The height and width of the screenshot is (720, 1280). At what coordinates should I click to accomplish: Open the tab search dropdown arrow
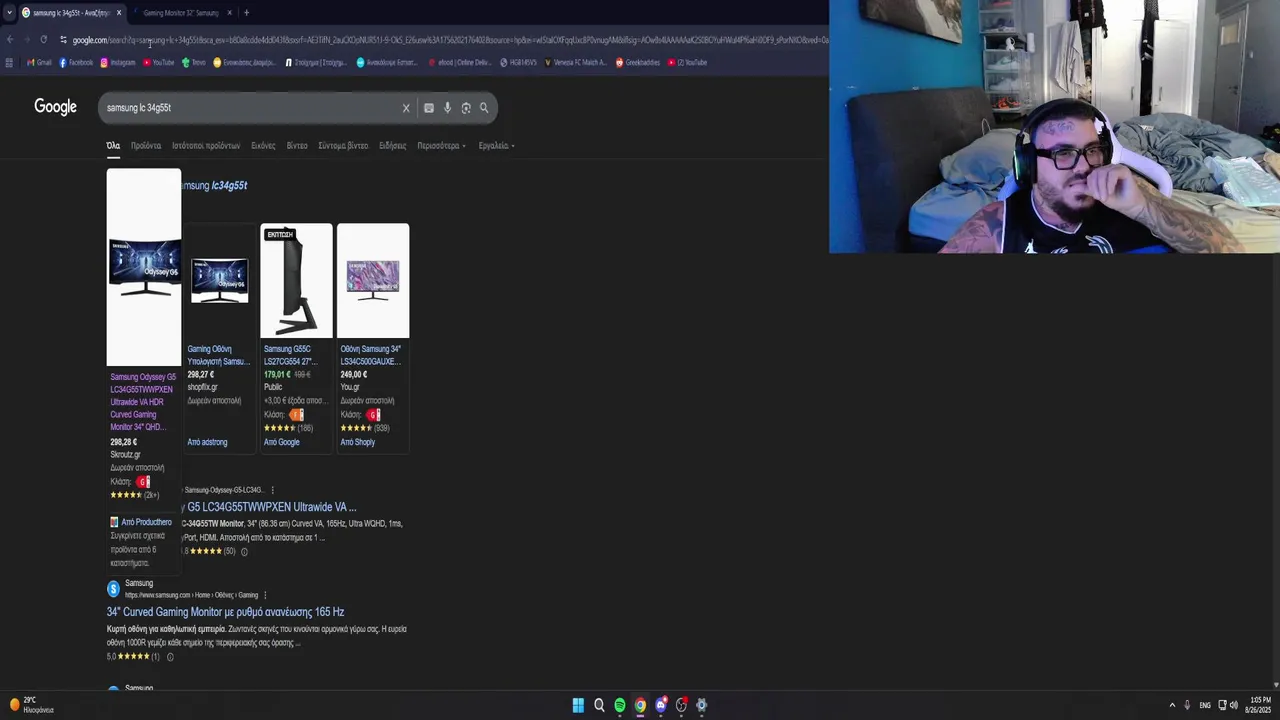point(9,13)
